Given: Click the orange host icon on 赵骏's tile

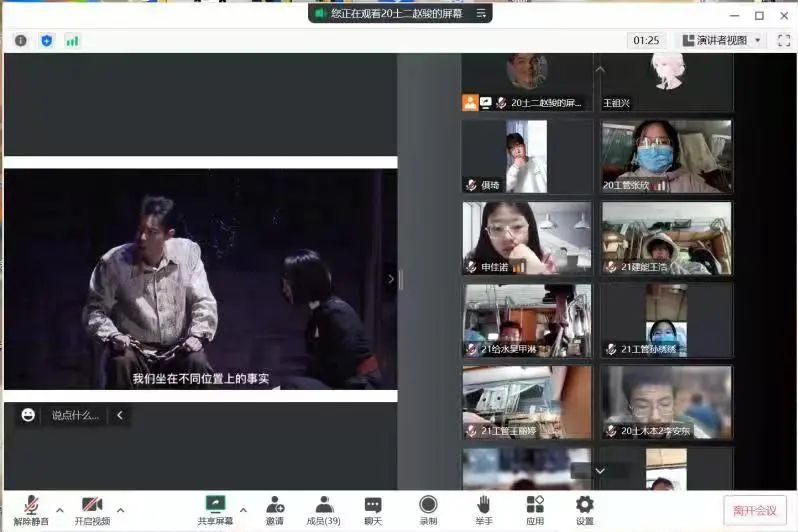Looking at the screenshot, I should tap(470, 102).
